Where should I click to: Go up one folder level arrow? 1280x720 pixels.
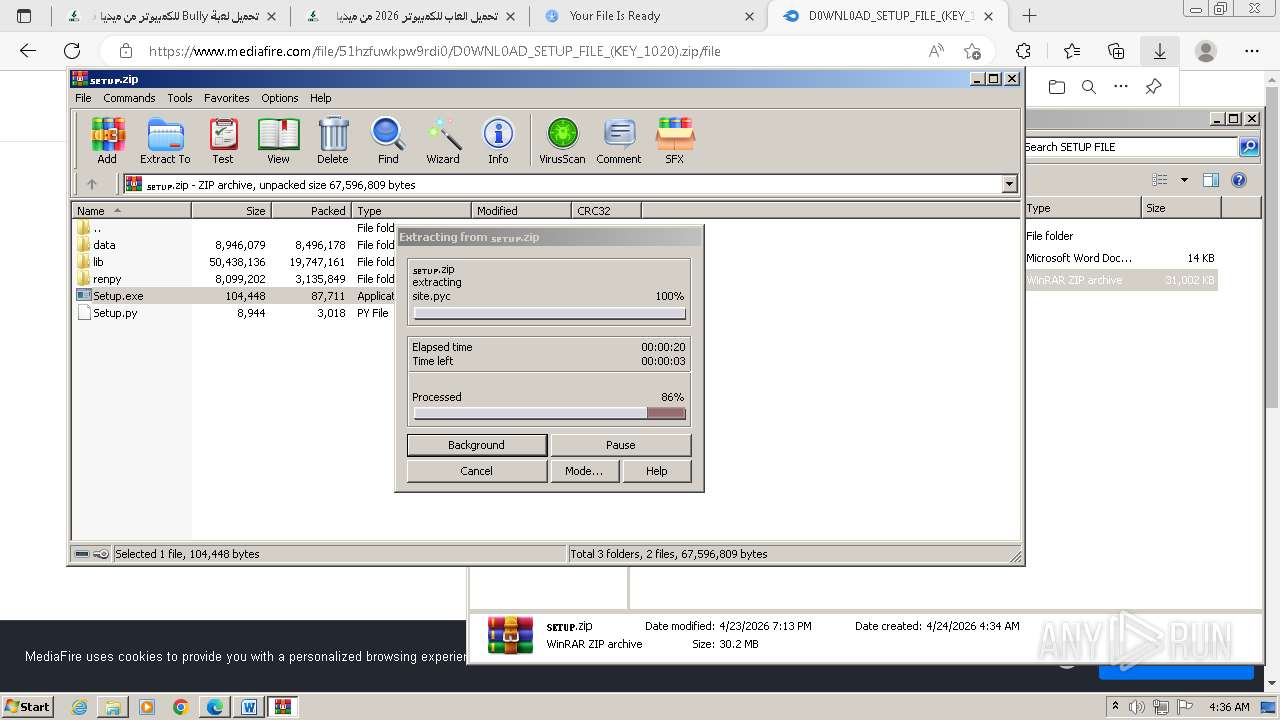pyautogui.click(x=92, y=184)
